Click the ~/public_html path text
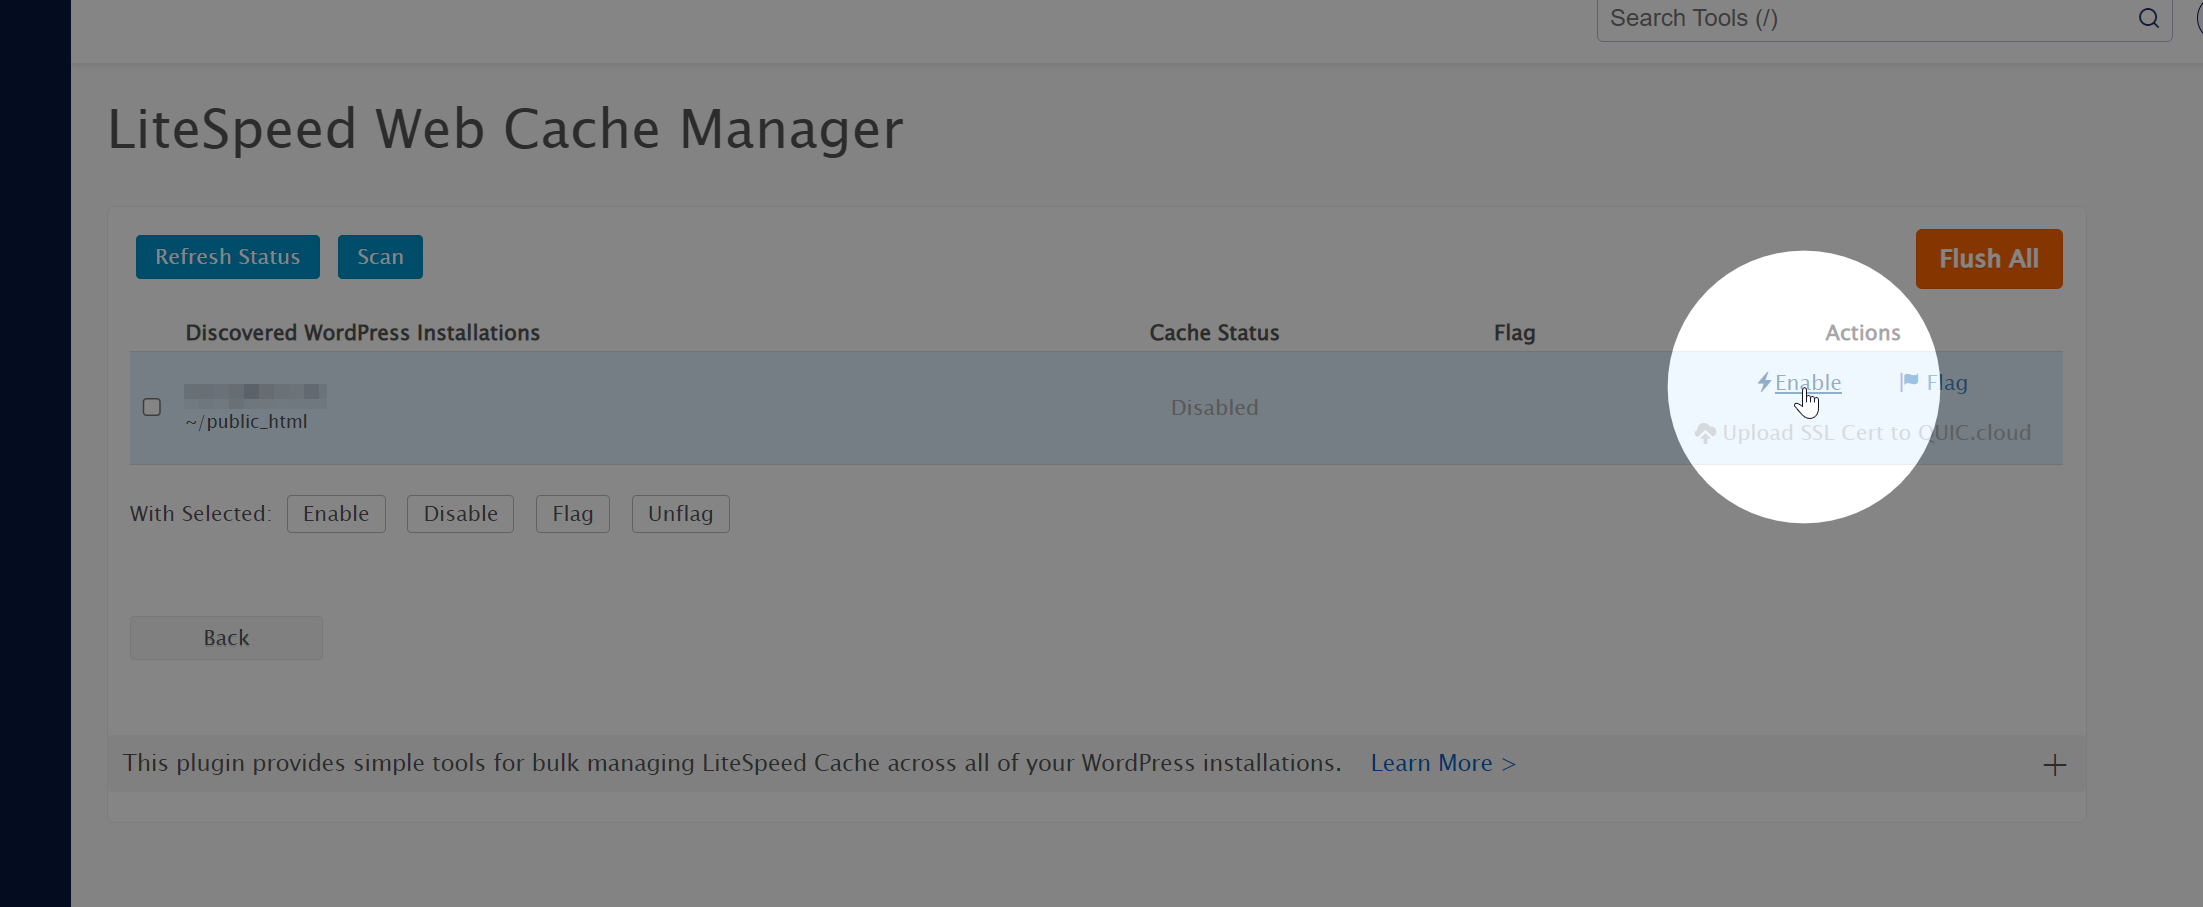 tap(246, 422)
